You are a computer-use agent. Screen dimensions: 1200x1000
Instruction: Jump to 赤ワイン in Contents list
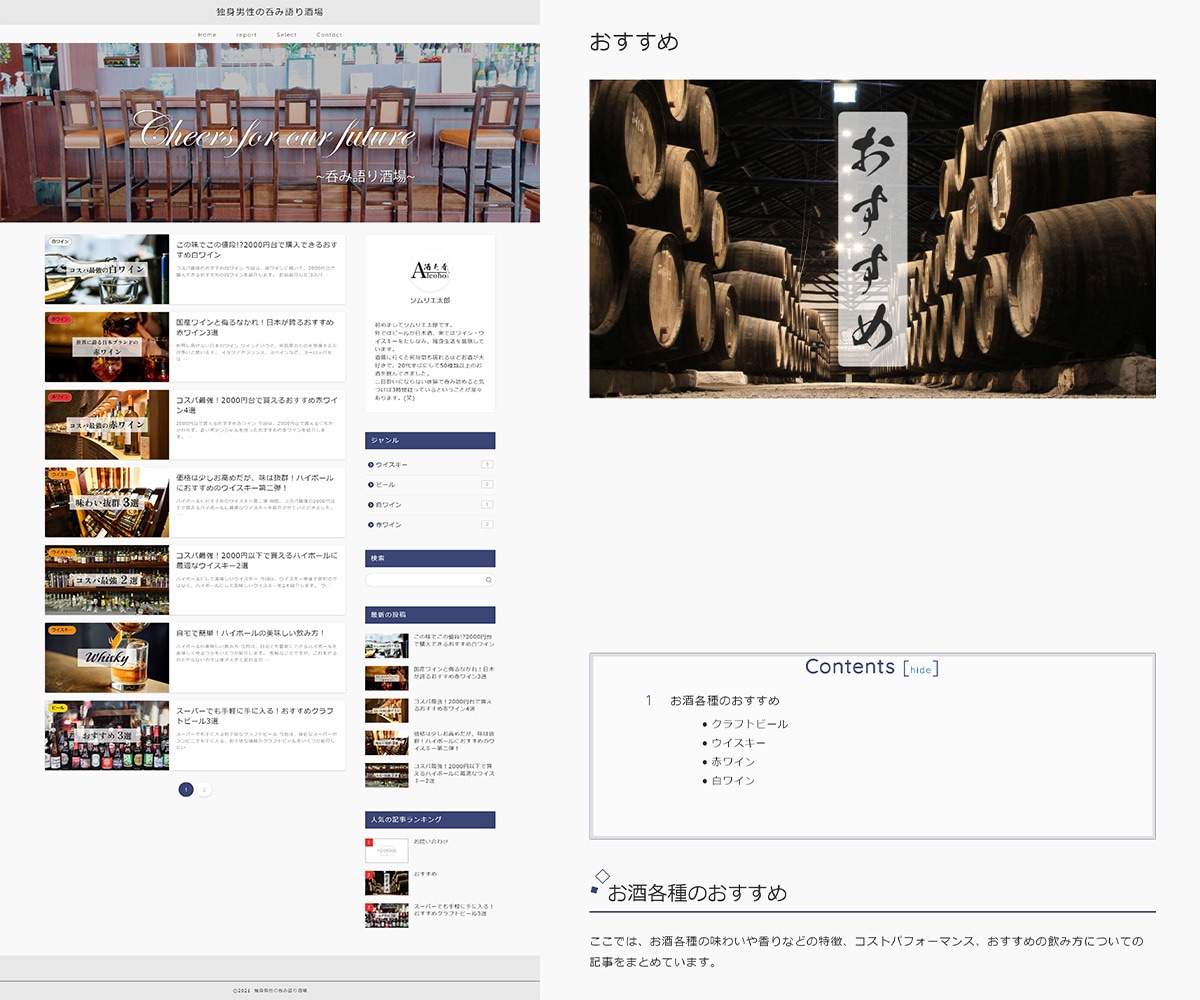[733, 762]
